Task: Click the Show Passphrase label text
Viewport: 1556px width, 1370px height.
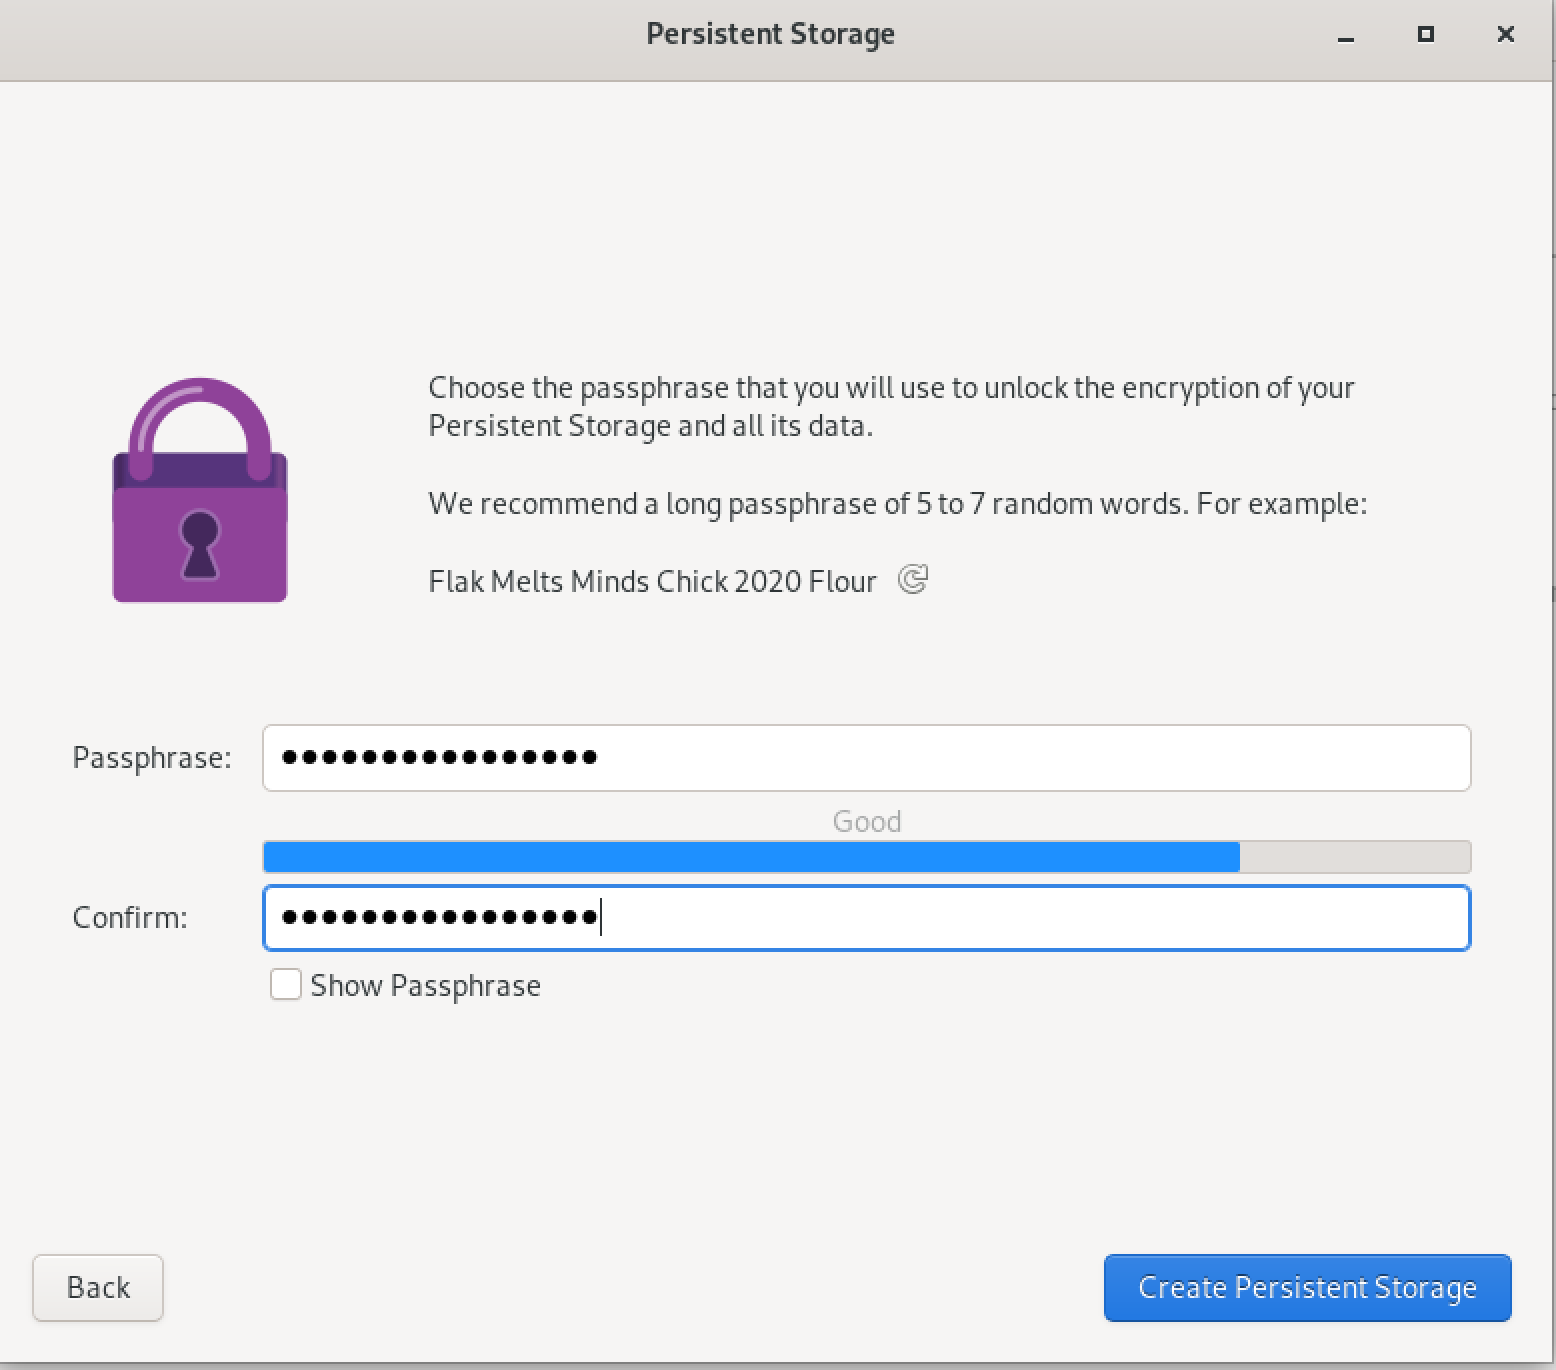Action: coord(423,984)
